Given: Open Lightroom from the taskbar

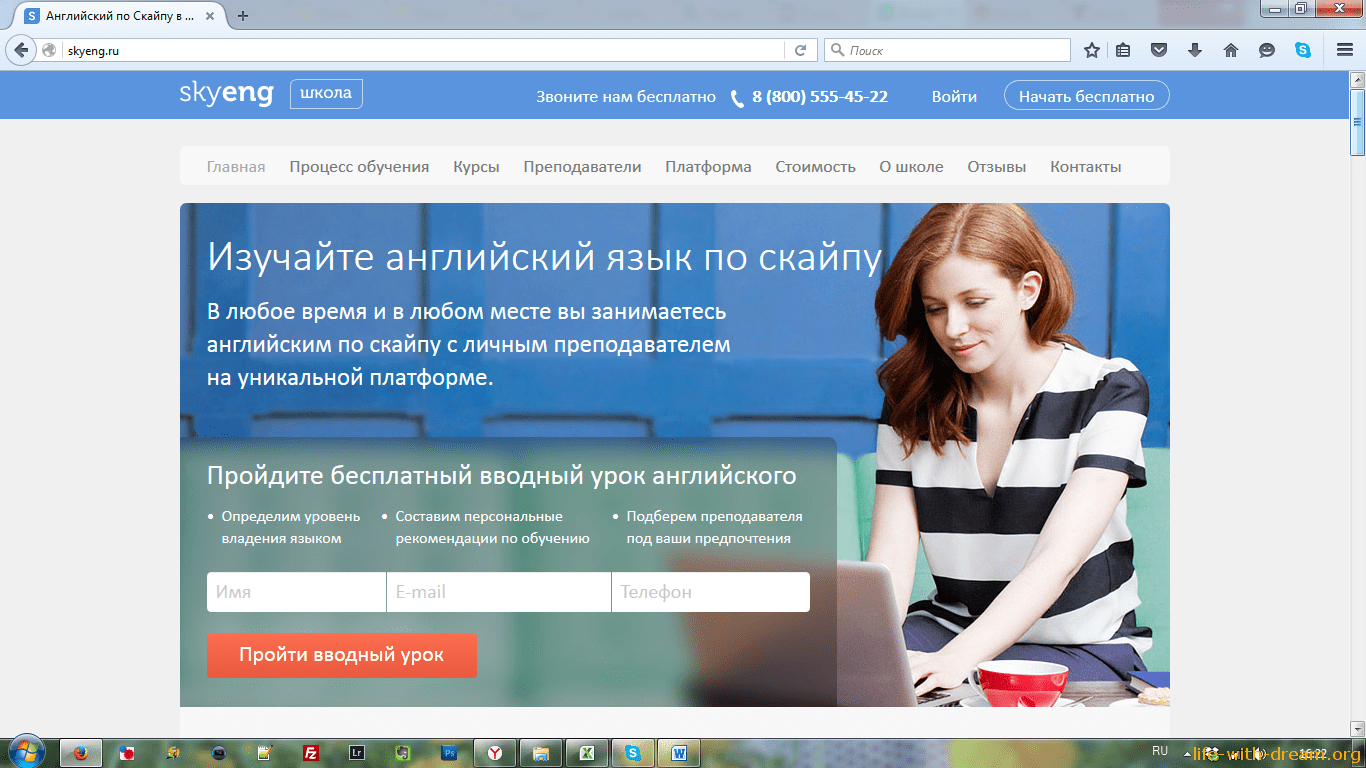Looking at the screenshot, I should (357, 753).
